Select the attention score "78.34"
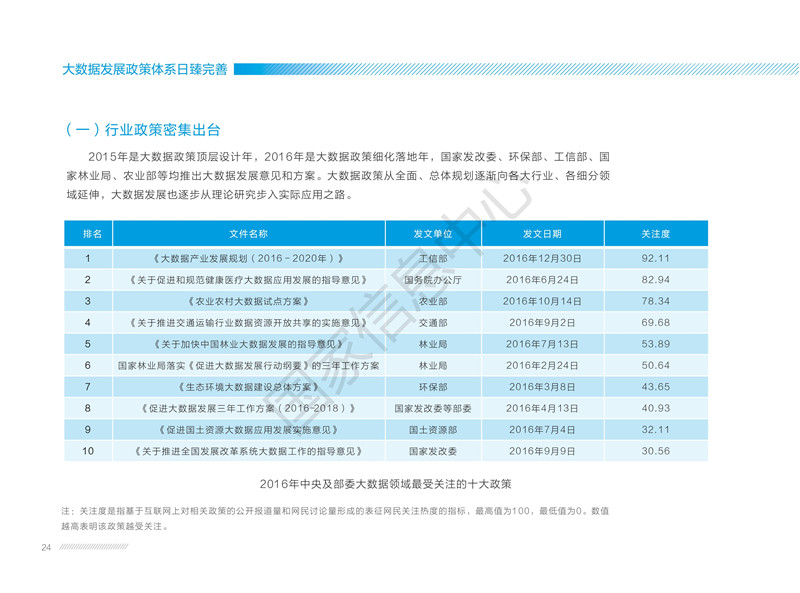Screen dimensions: 800x593 pyautogui.click(x=656, y=302)
